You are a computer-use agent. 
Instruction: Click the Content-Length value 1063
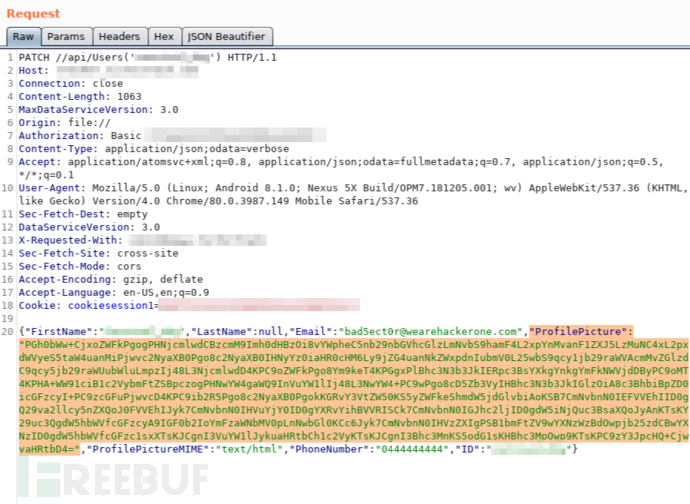pos(129,97)
